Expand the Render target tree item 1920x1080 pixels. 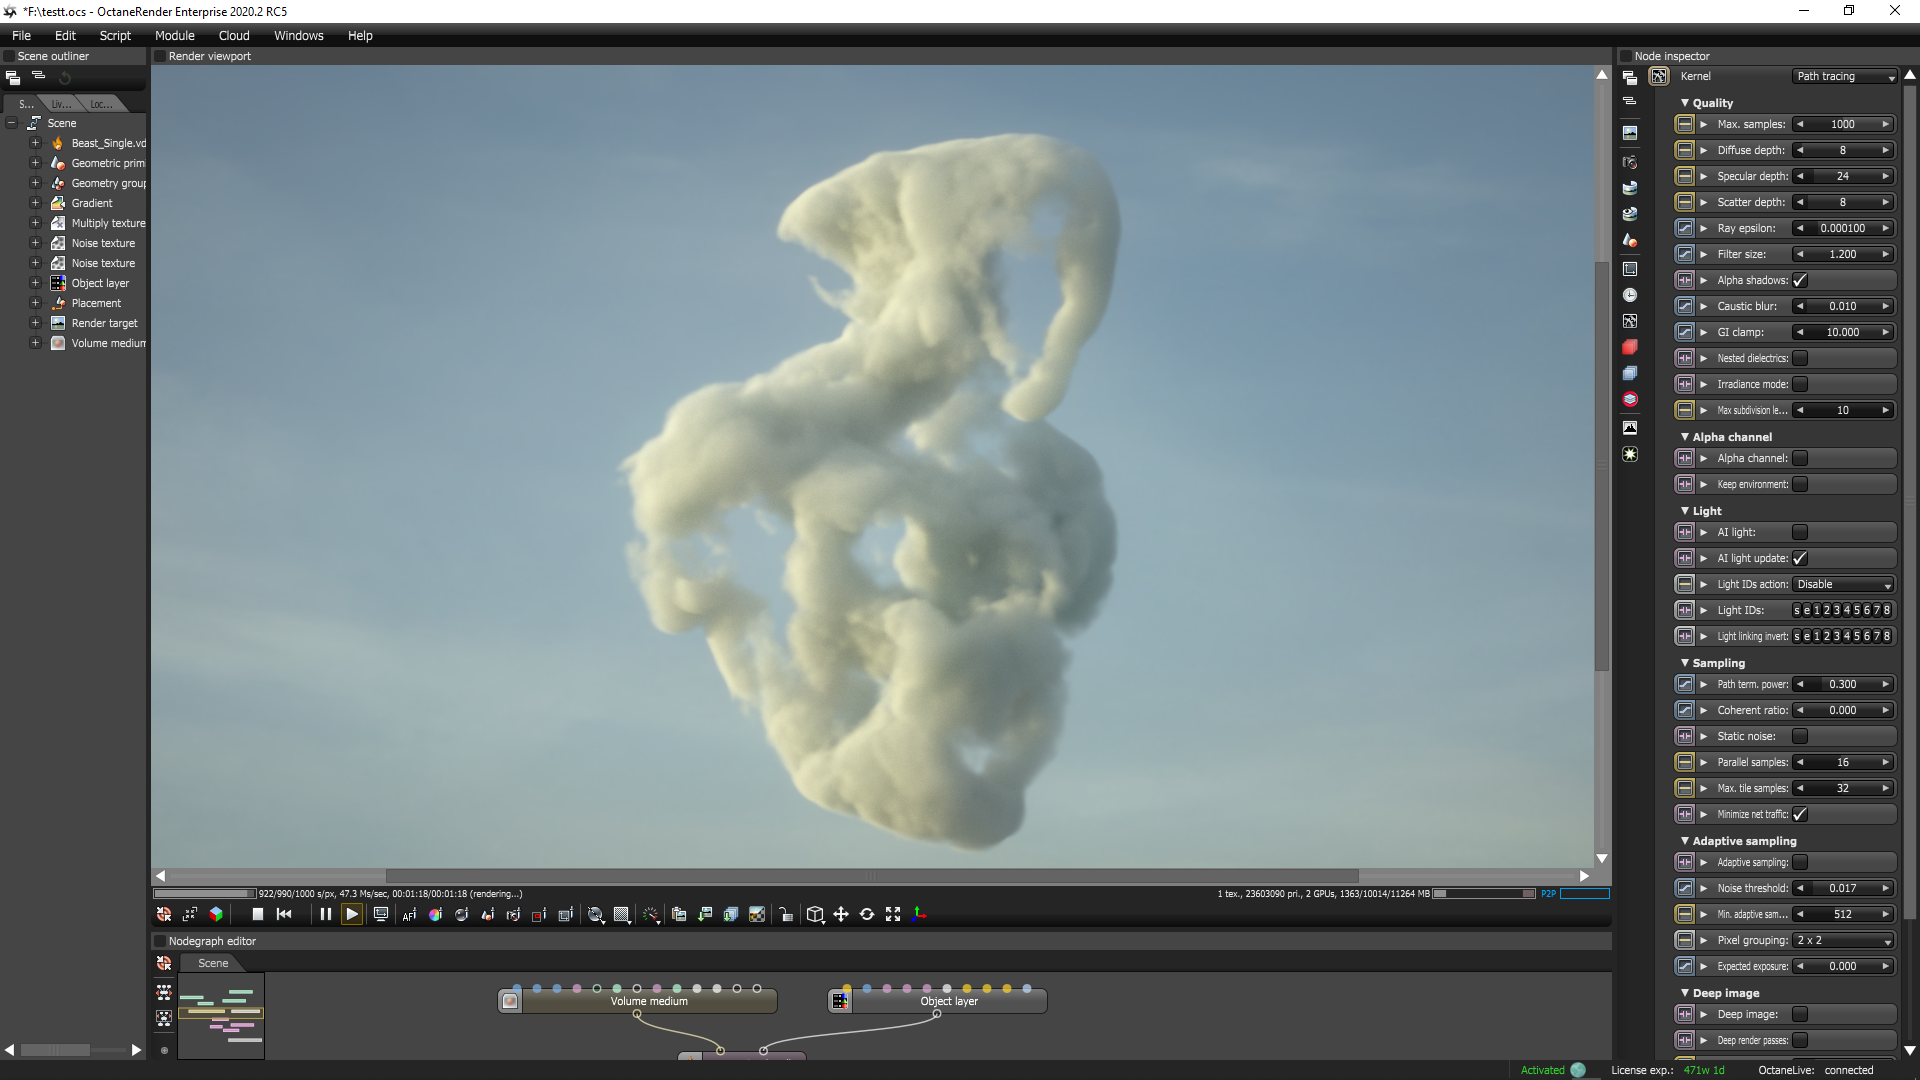tap(35, 323)
